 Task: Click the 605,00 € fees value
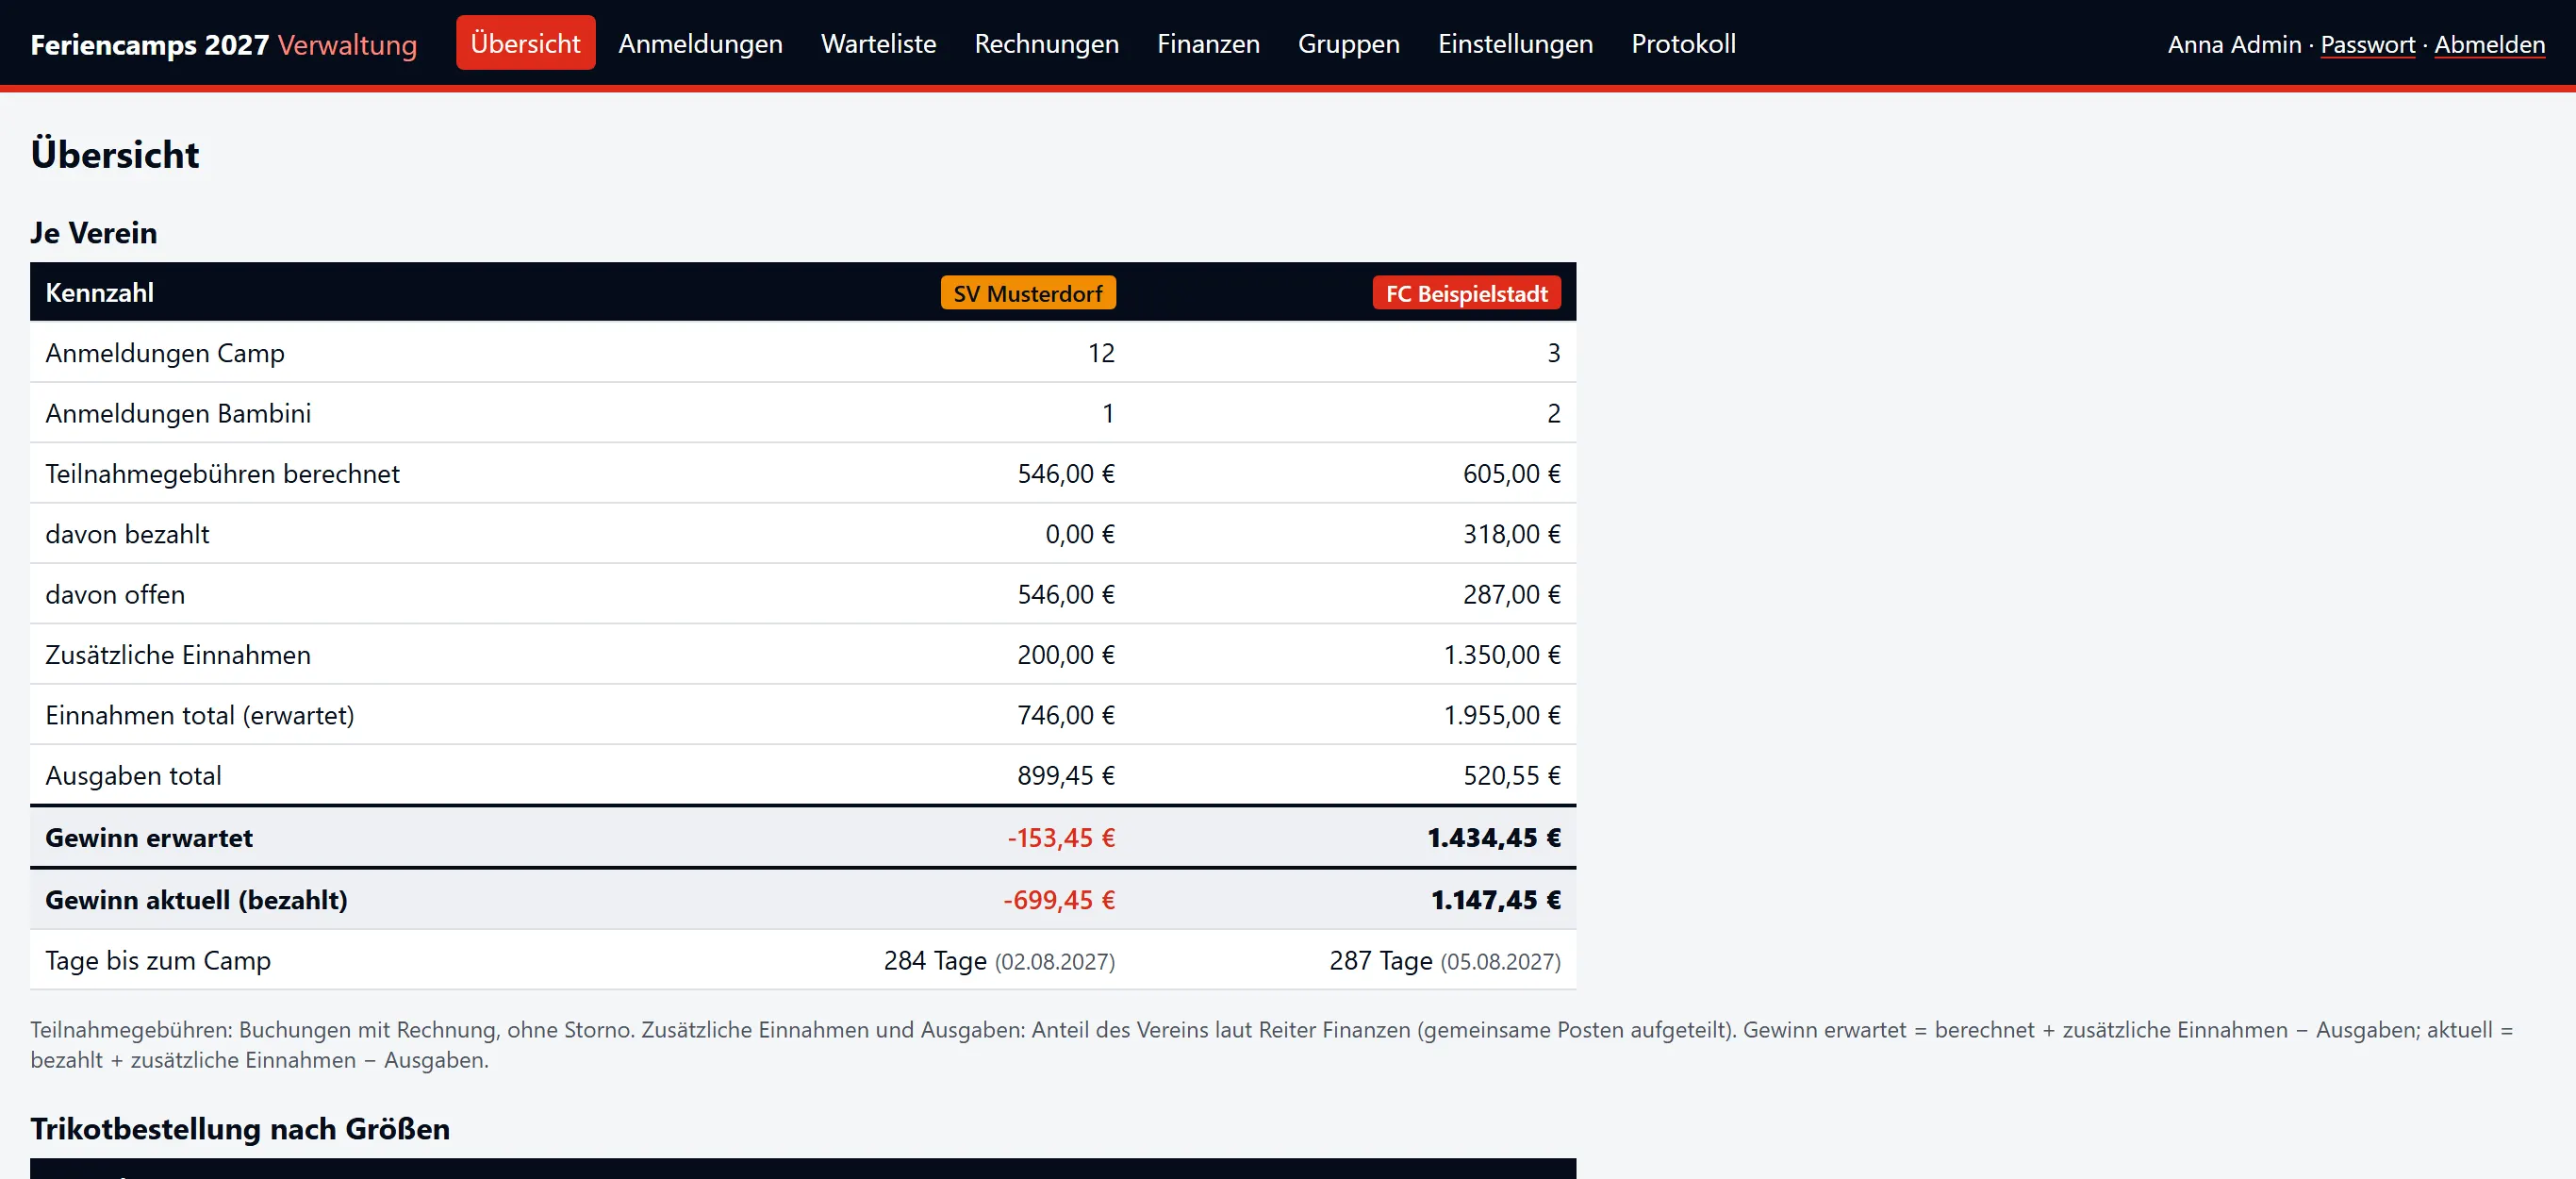click(x=1512, y=473)
